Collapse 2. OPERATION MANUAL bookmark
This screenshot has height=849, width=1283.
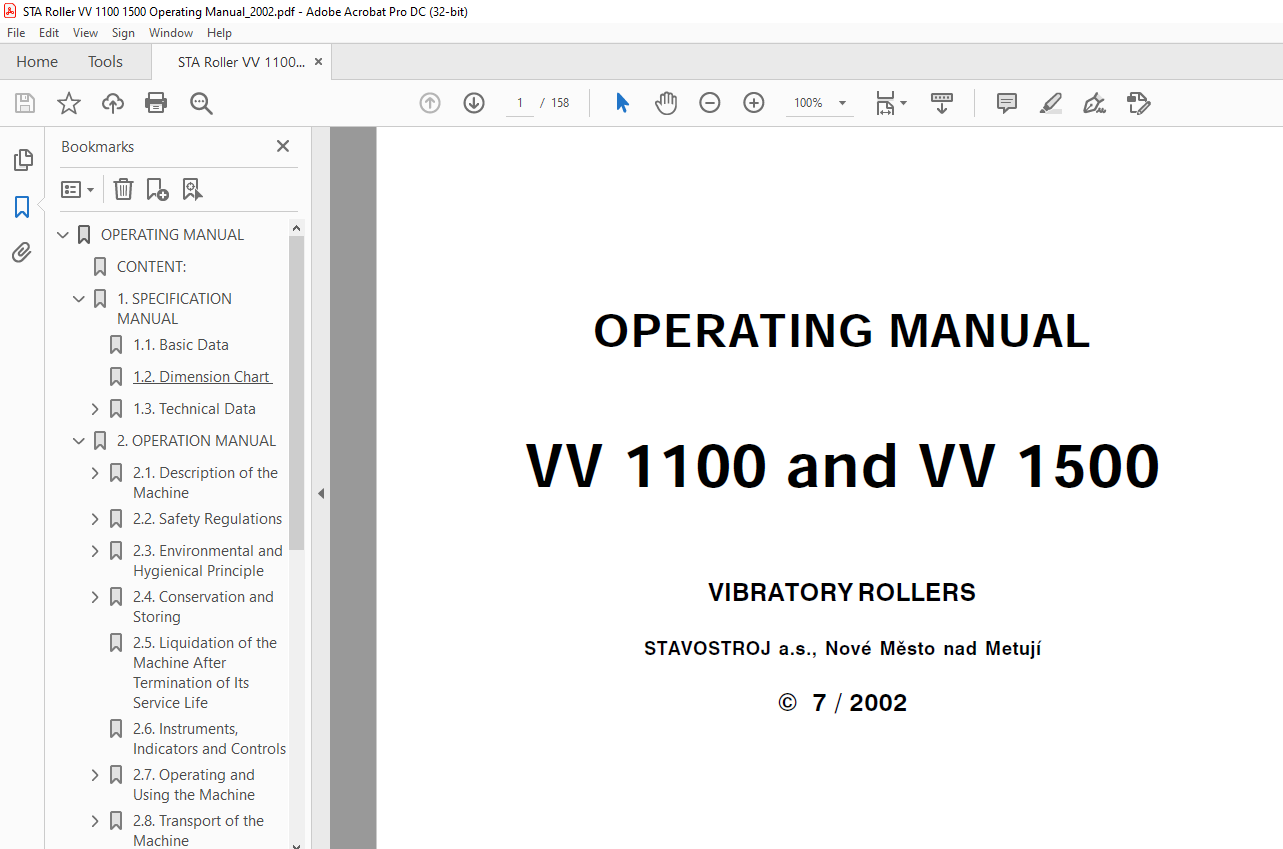79,441
